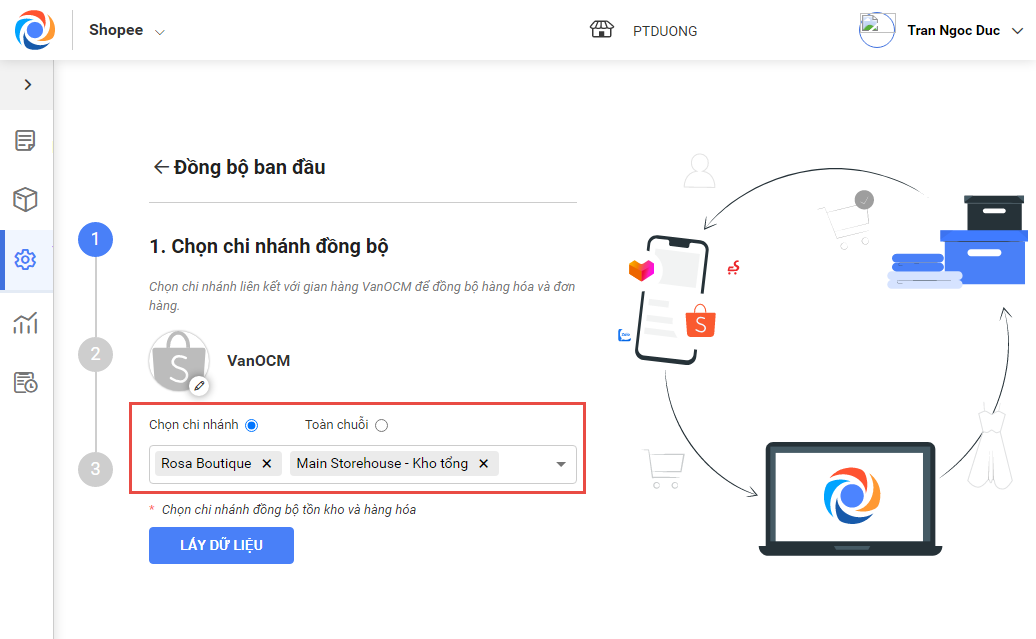Select the Chọn chi nhánh radio option
Viewport: 1036px width, 639px height.
pos(251,425)
